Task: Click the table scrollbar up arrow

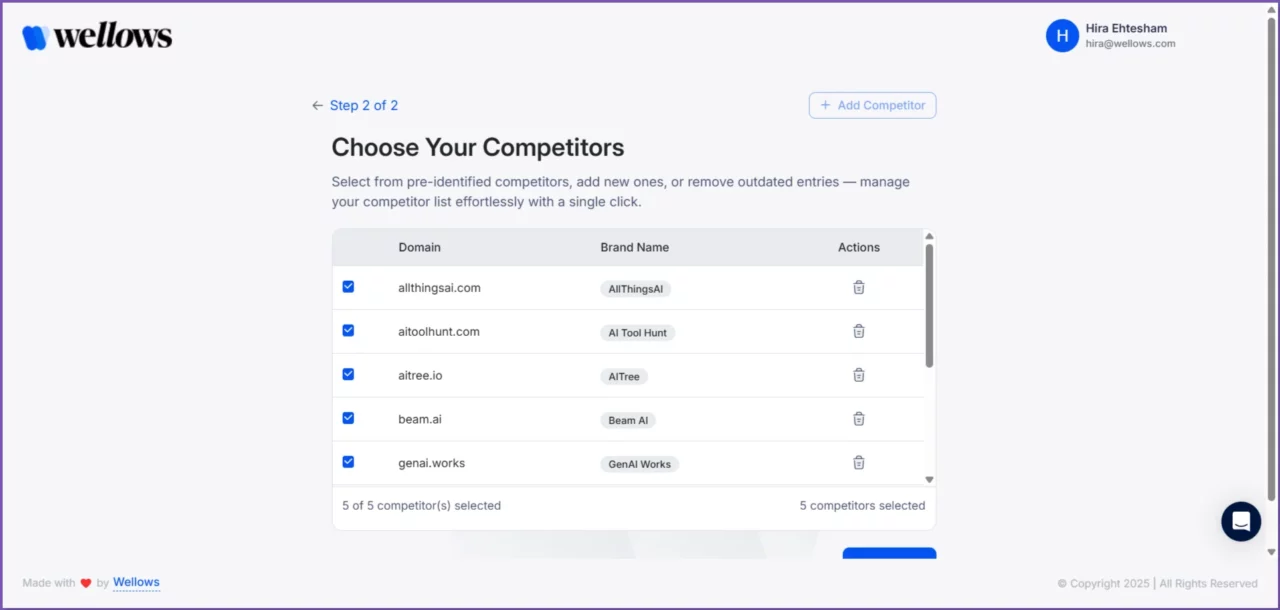Action: point(929,236)
